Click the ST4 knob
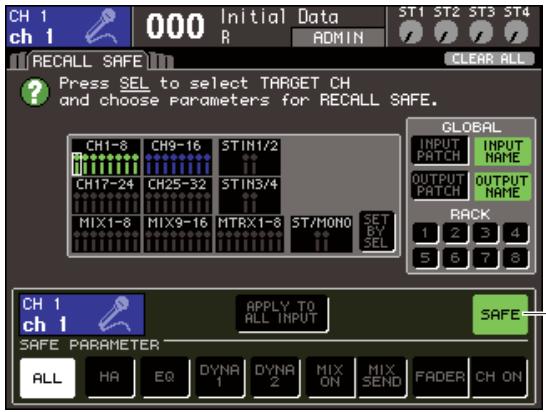 point(516,32)
